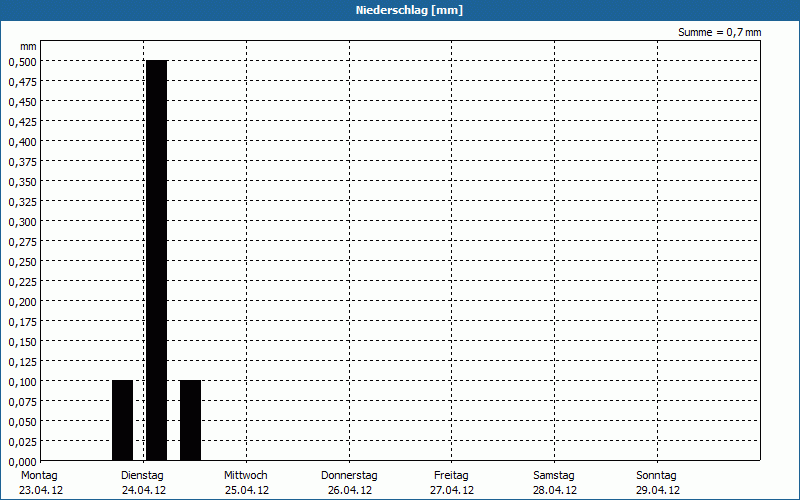
Task: Select the tallest 0,500 mm precipitation bar
Action: click(157, 260)
